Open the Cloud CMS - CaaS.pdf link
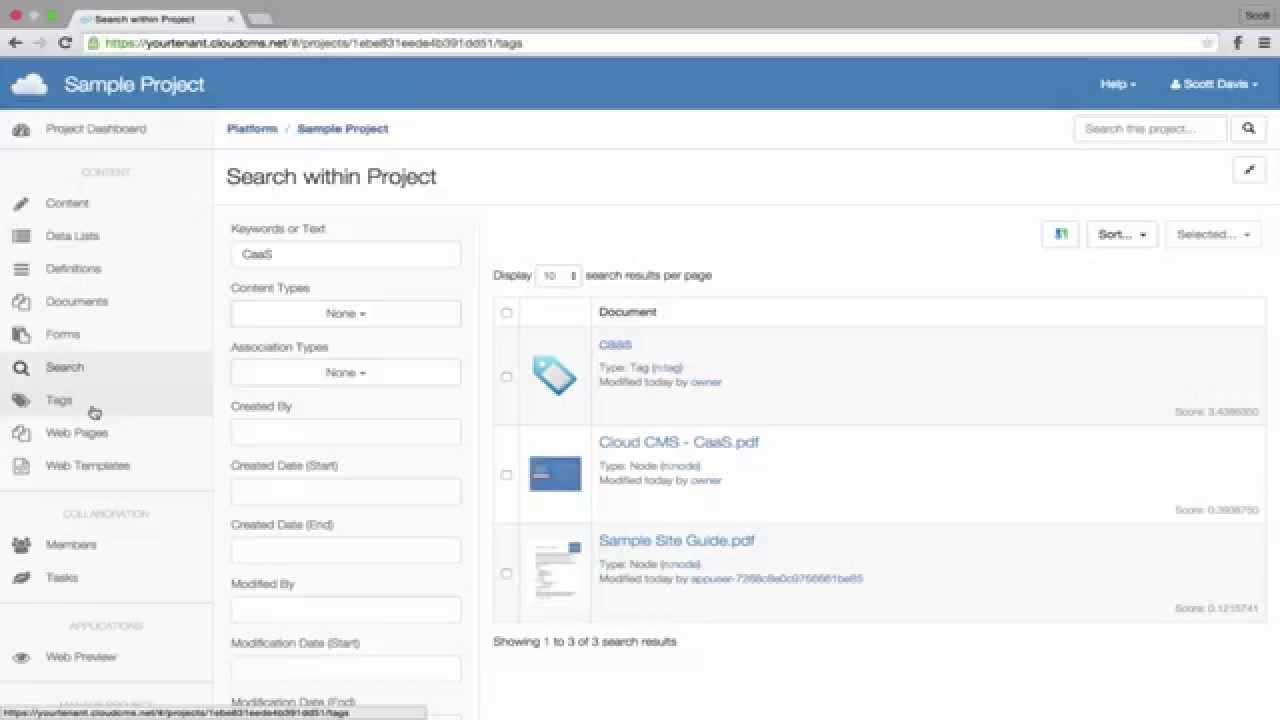Screen dimensions: 1280x720 (x=679, y=442)
